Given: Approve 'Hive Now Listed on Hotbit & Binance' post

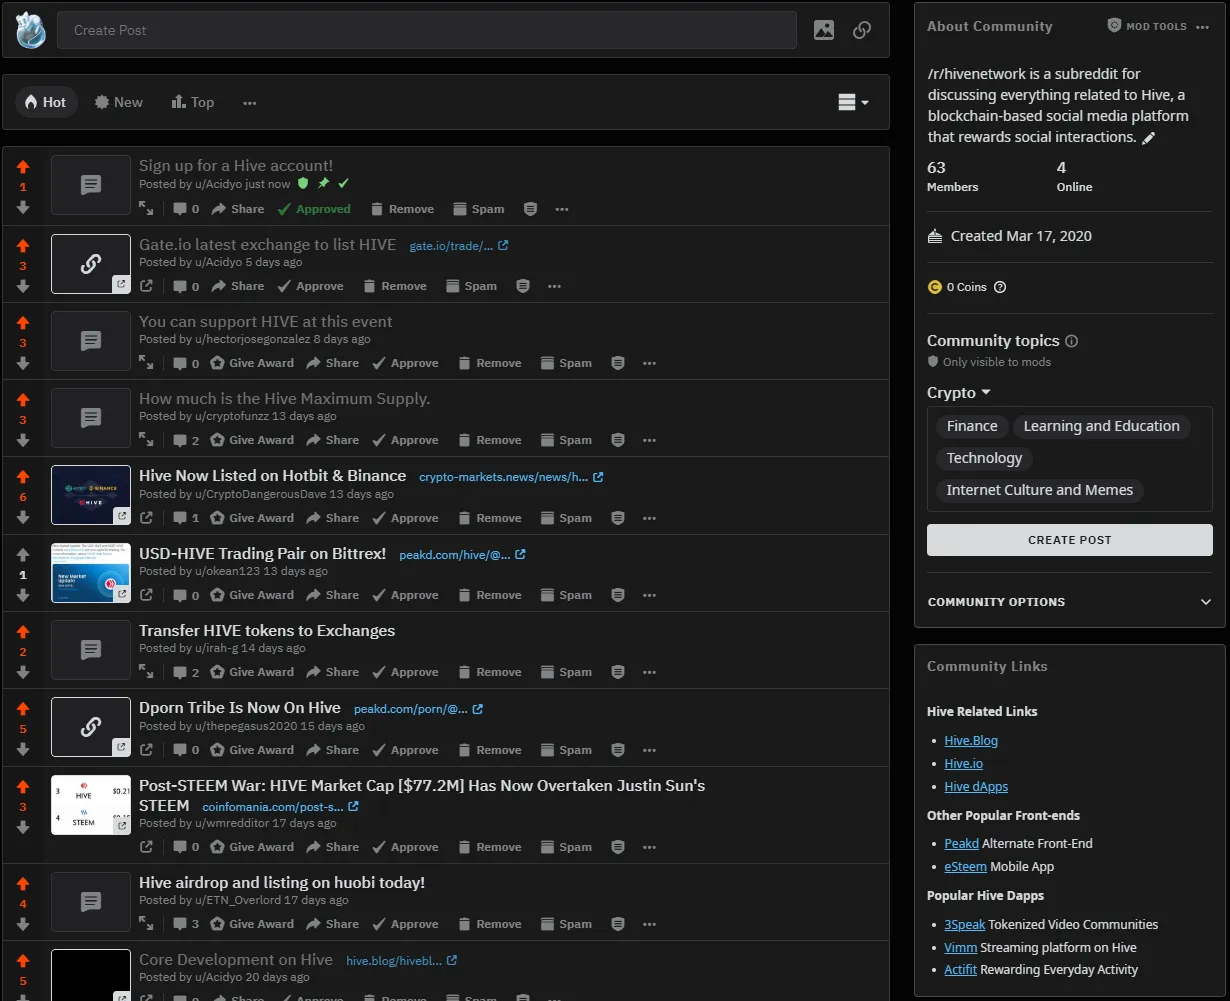Looking at the screenshot, I should [405, 518].
